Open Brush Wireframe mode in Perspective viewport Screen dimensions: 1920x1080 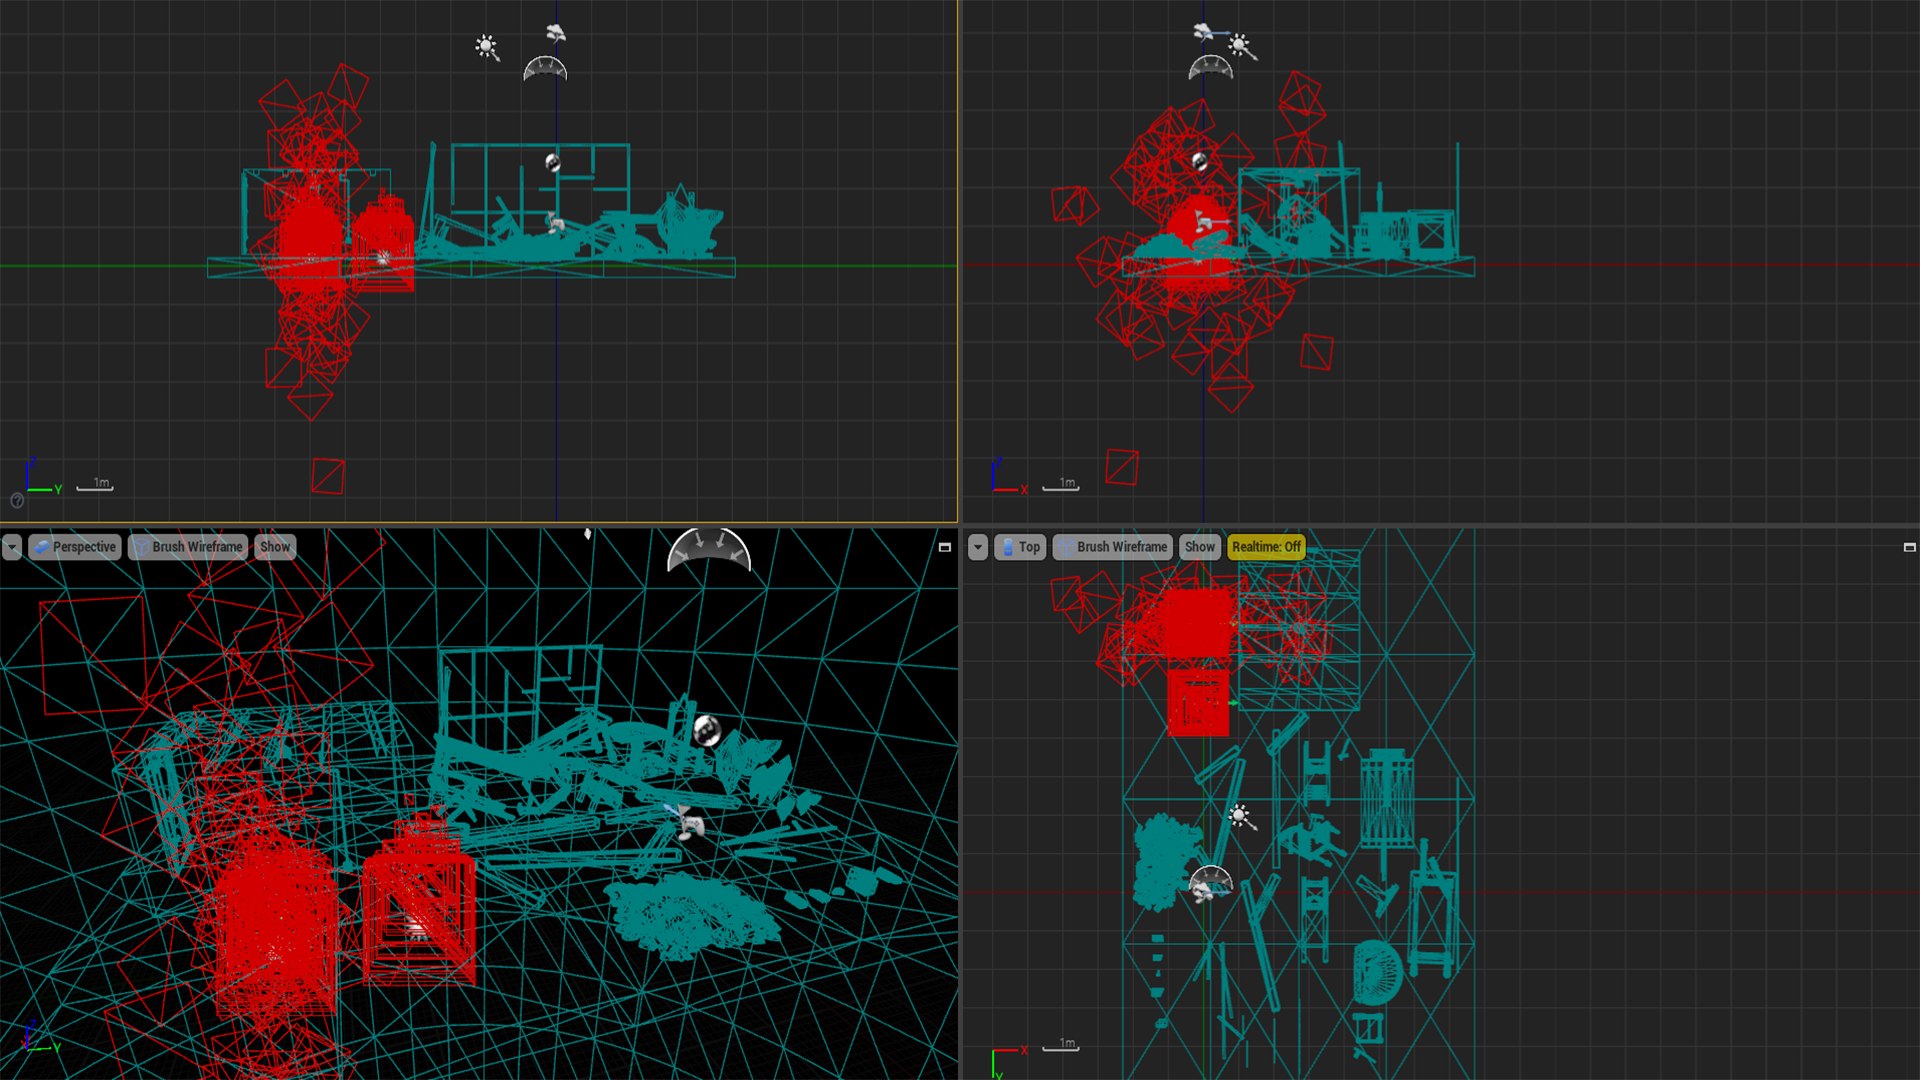pyautogui.click(x=188, y=547)
